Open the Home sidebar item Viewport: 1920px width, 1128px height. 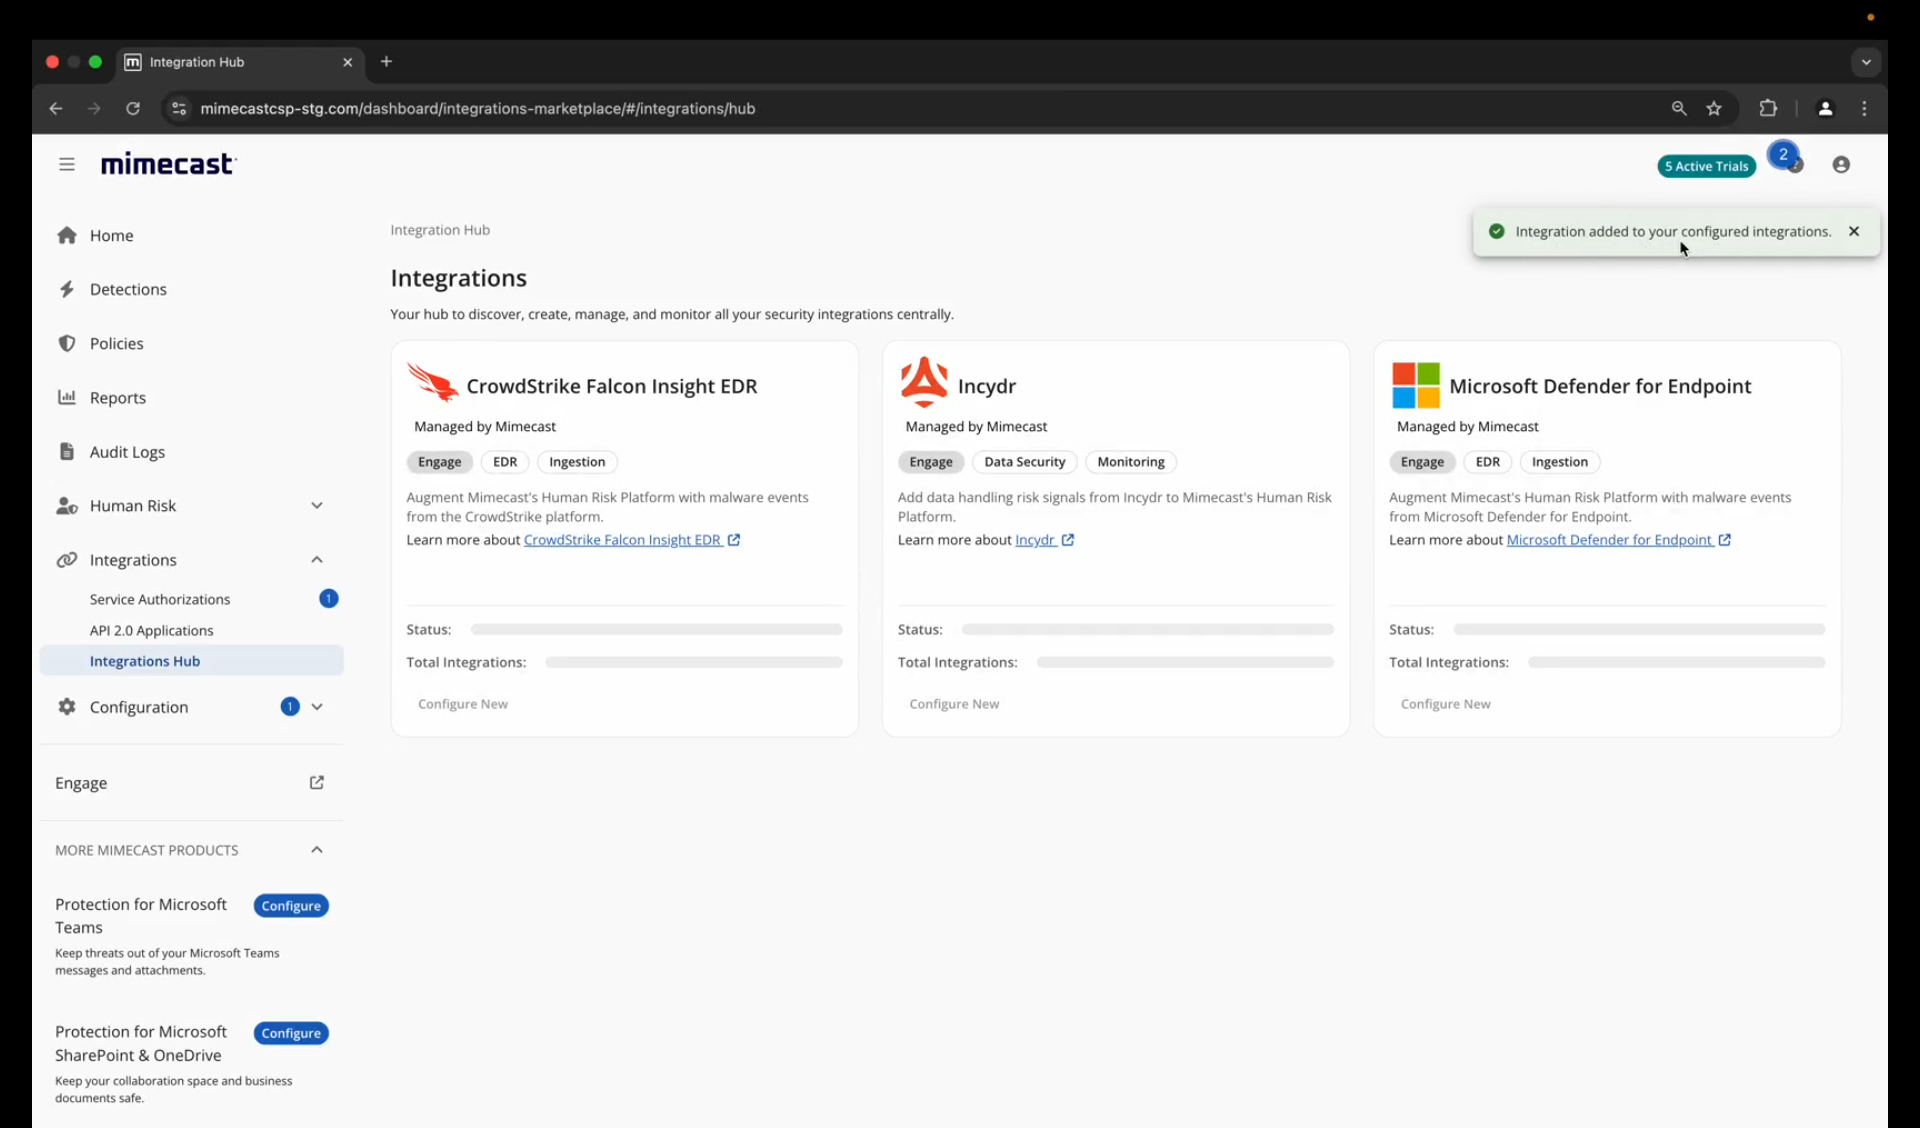(111, 235)
